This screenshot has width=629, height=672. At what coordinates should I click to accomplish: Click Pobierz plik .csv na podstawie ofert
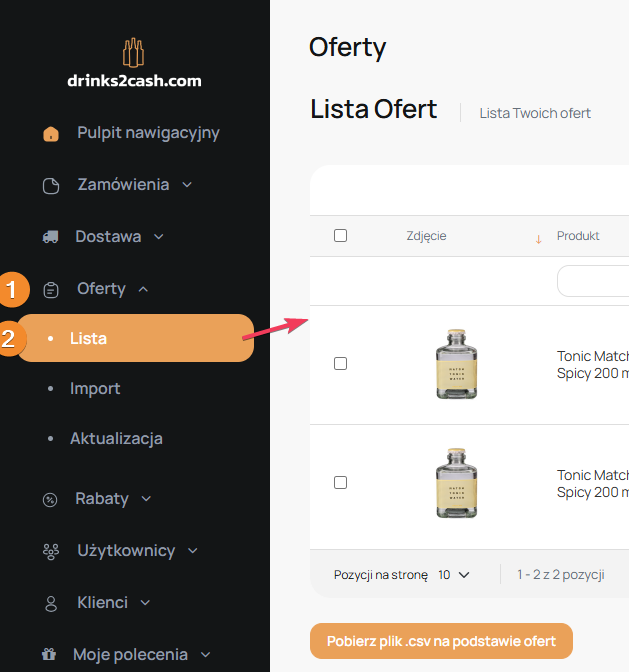[441, 641]
